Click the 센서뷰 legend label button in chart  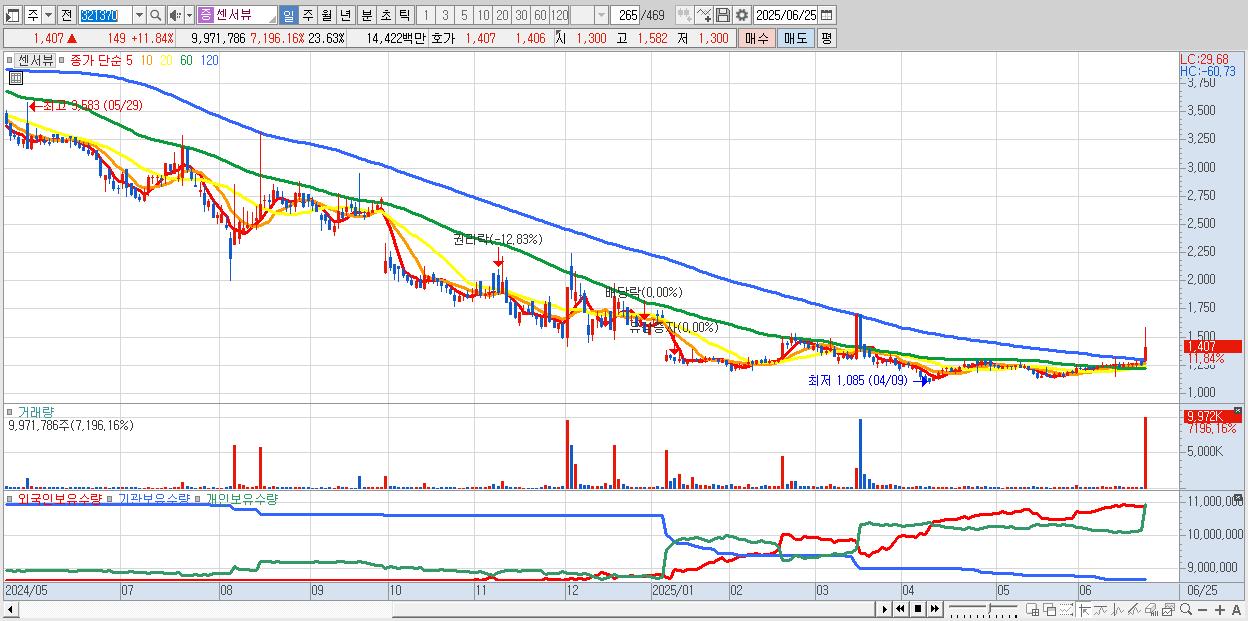pyautogui.click(x=35, y=60)
